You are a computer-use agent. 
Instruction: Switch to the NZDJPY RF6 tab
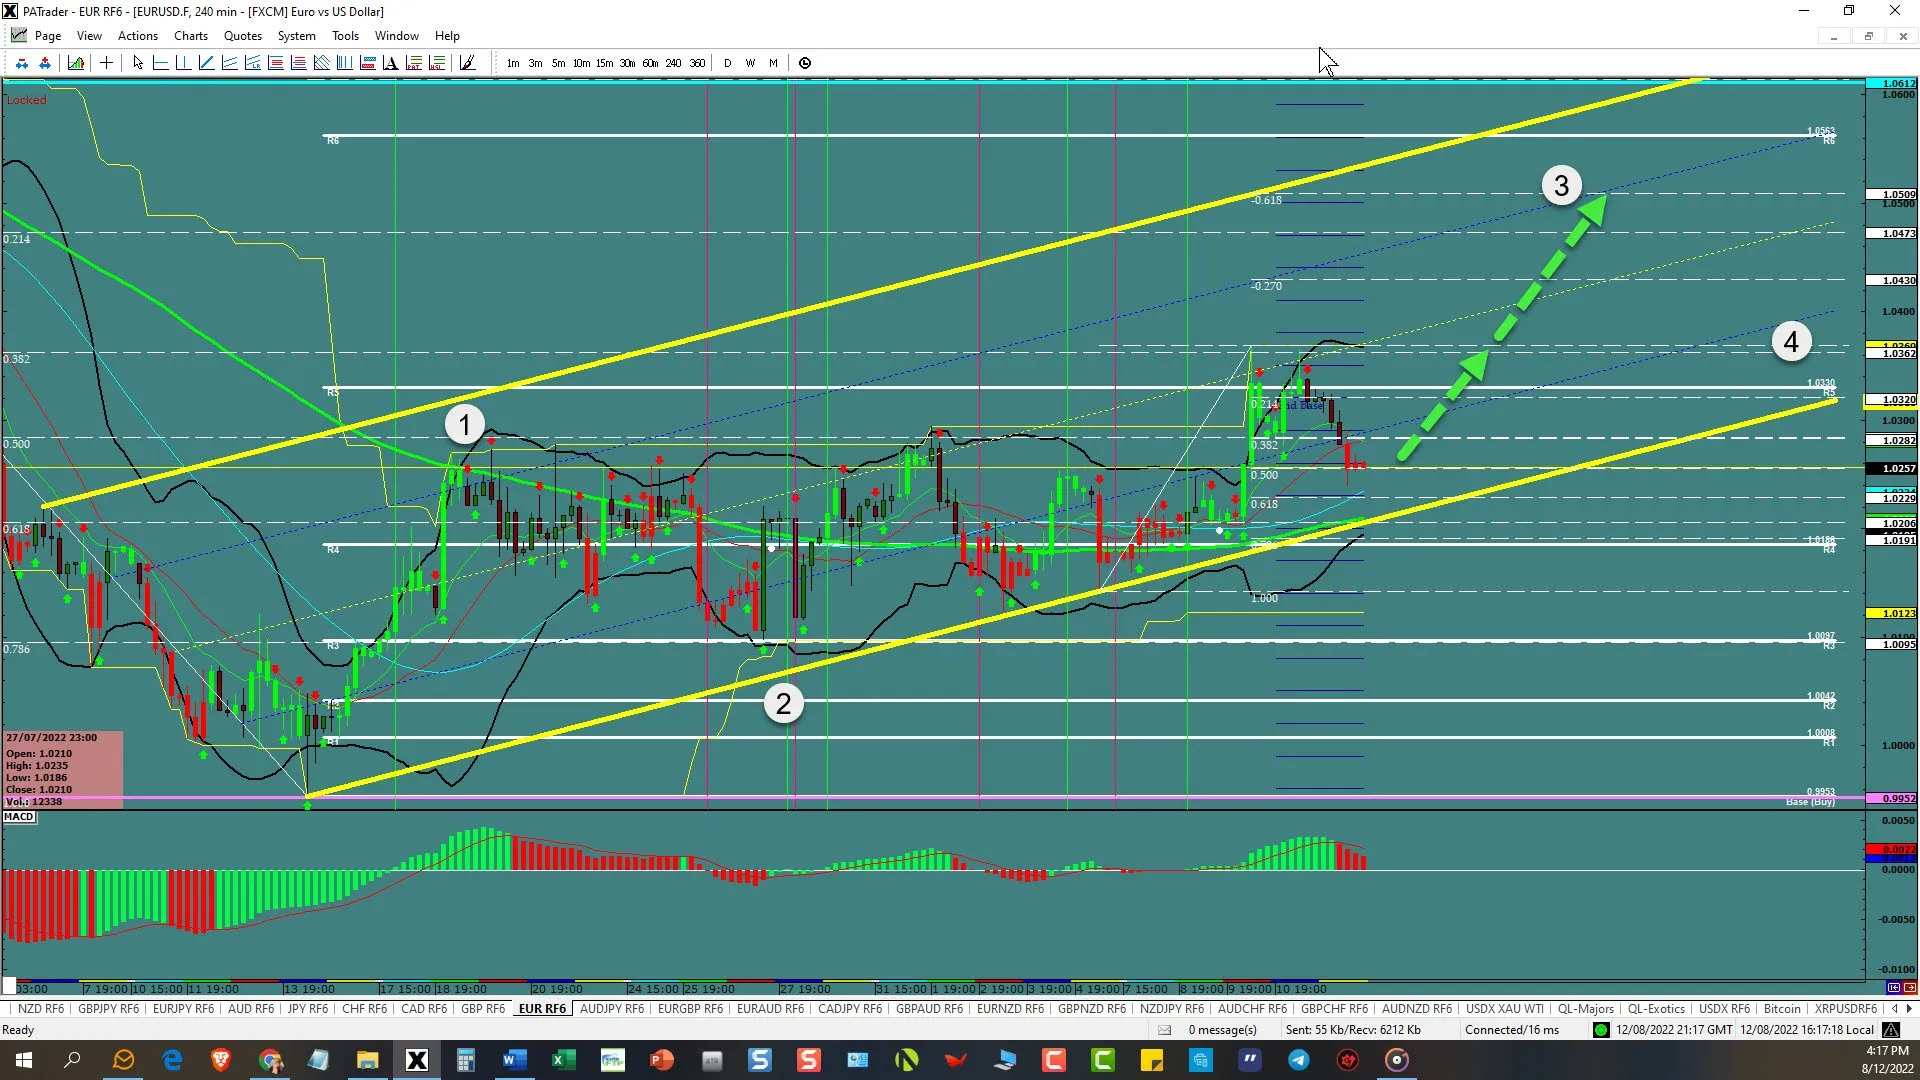click(x=1172, y=1009)
